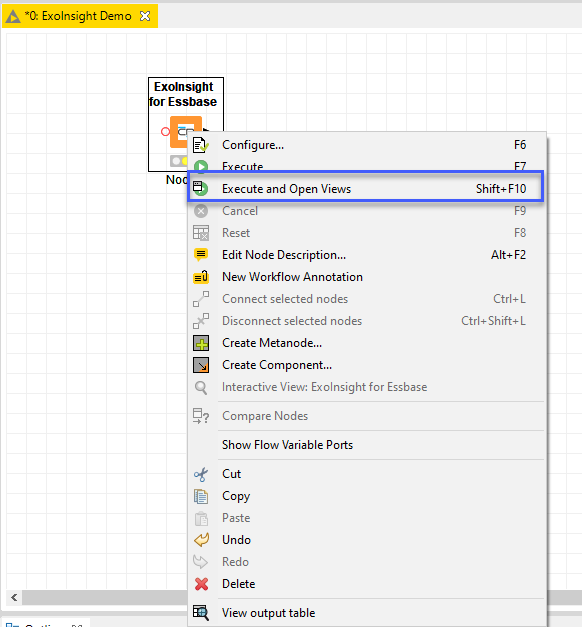
Task: Click the Interactive View magnifier icon
Action: click(201, 387)
